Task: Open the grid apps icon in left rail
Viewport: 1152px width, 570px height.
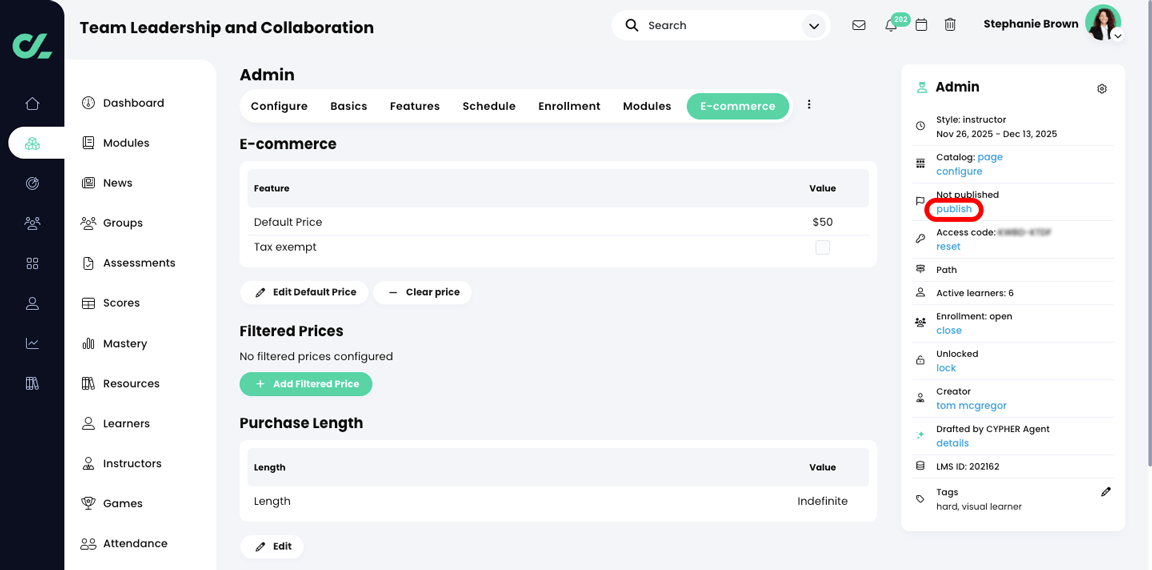Action: pyautogui.click(x=32, y=263)
